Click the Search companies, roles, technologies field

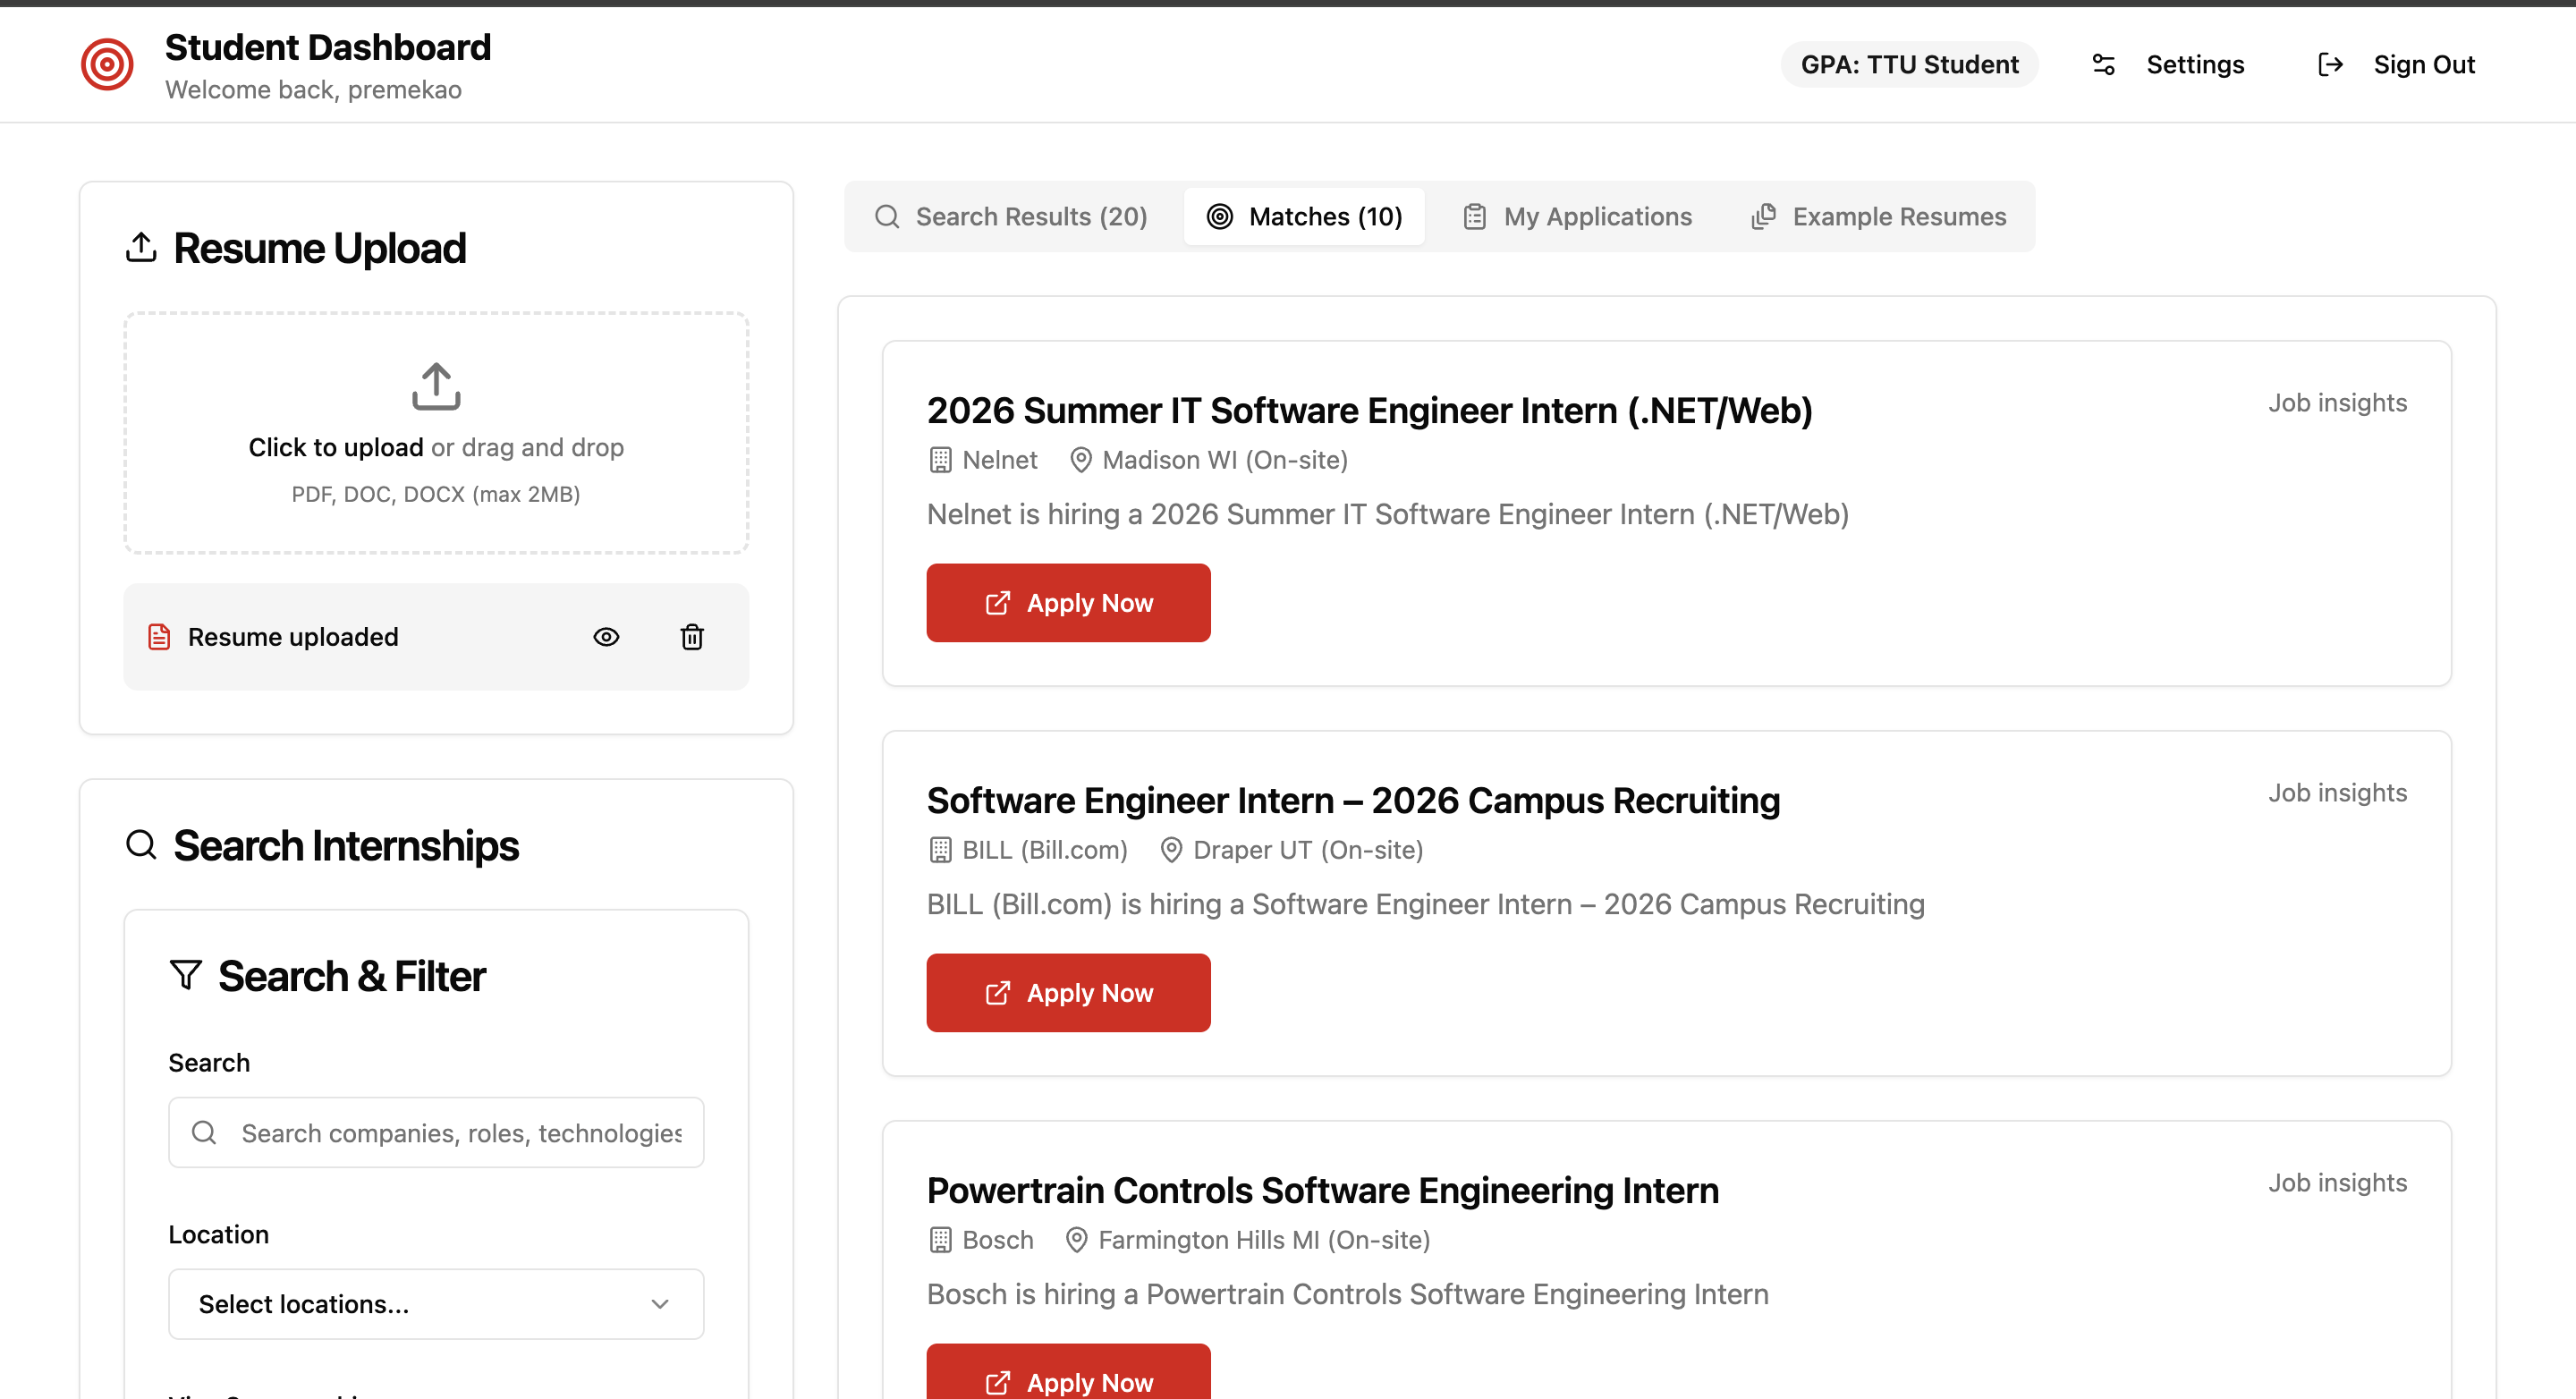[x=461, y=1133]
